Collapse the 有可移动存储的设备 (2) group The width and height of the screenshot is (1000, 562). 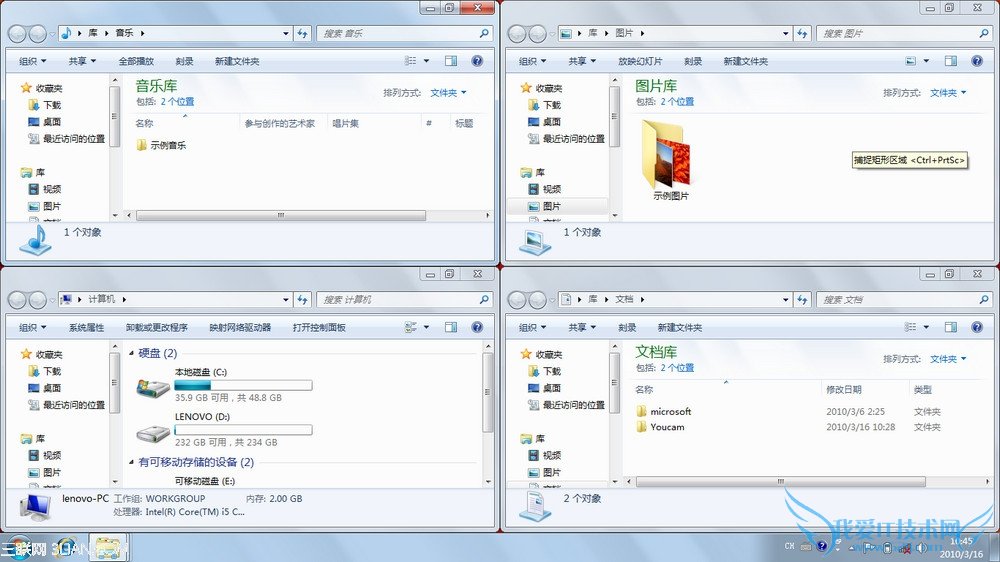(131, 462)
